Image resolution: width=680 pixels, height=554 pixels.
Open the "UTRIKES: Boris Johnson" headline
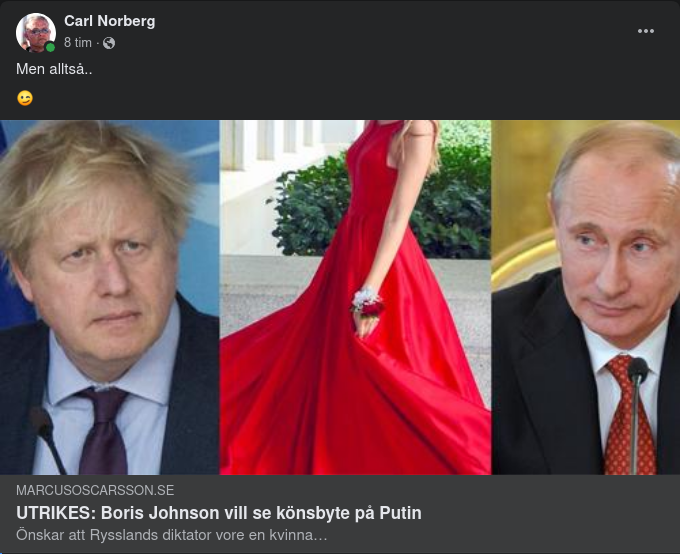[x=219, y=513]
